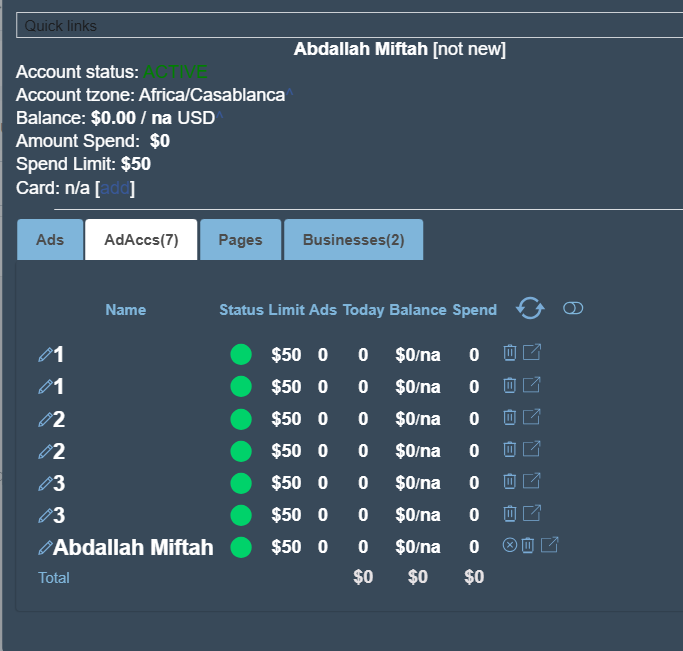Click the trash icon in Abdallah Miftah row
The height and width of the screenshot is (651, 683).
pyautogui.click(x=528, y=546)
